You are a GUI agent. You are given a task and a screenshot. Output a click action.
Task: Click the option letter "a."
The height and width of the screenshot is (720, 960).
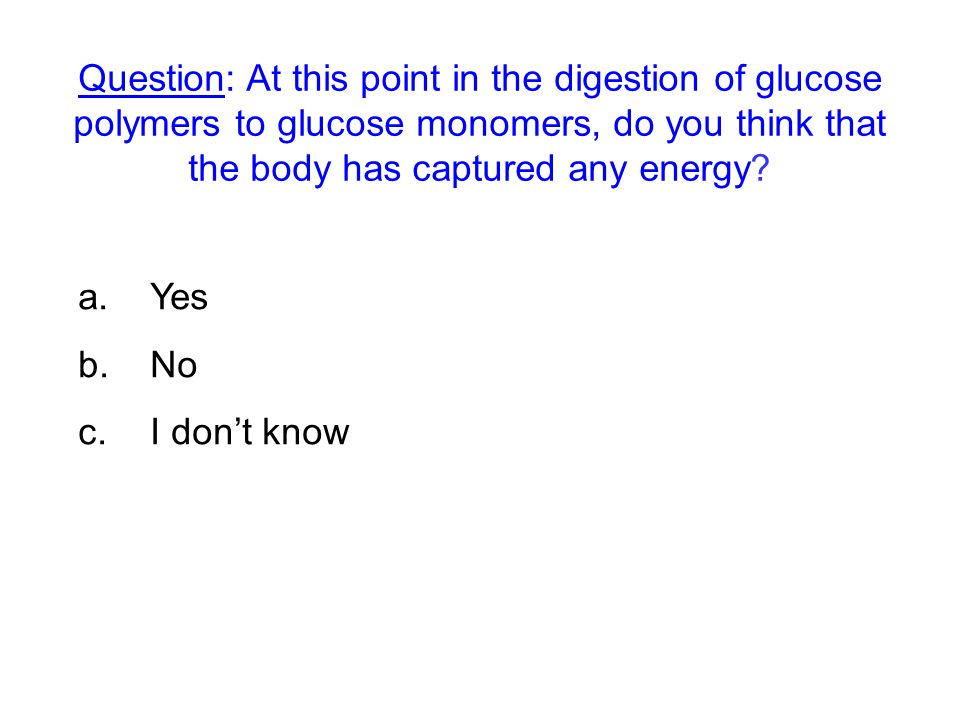92,298
